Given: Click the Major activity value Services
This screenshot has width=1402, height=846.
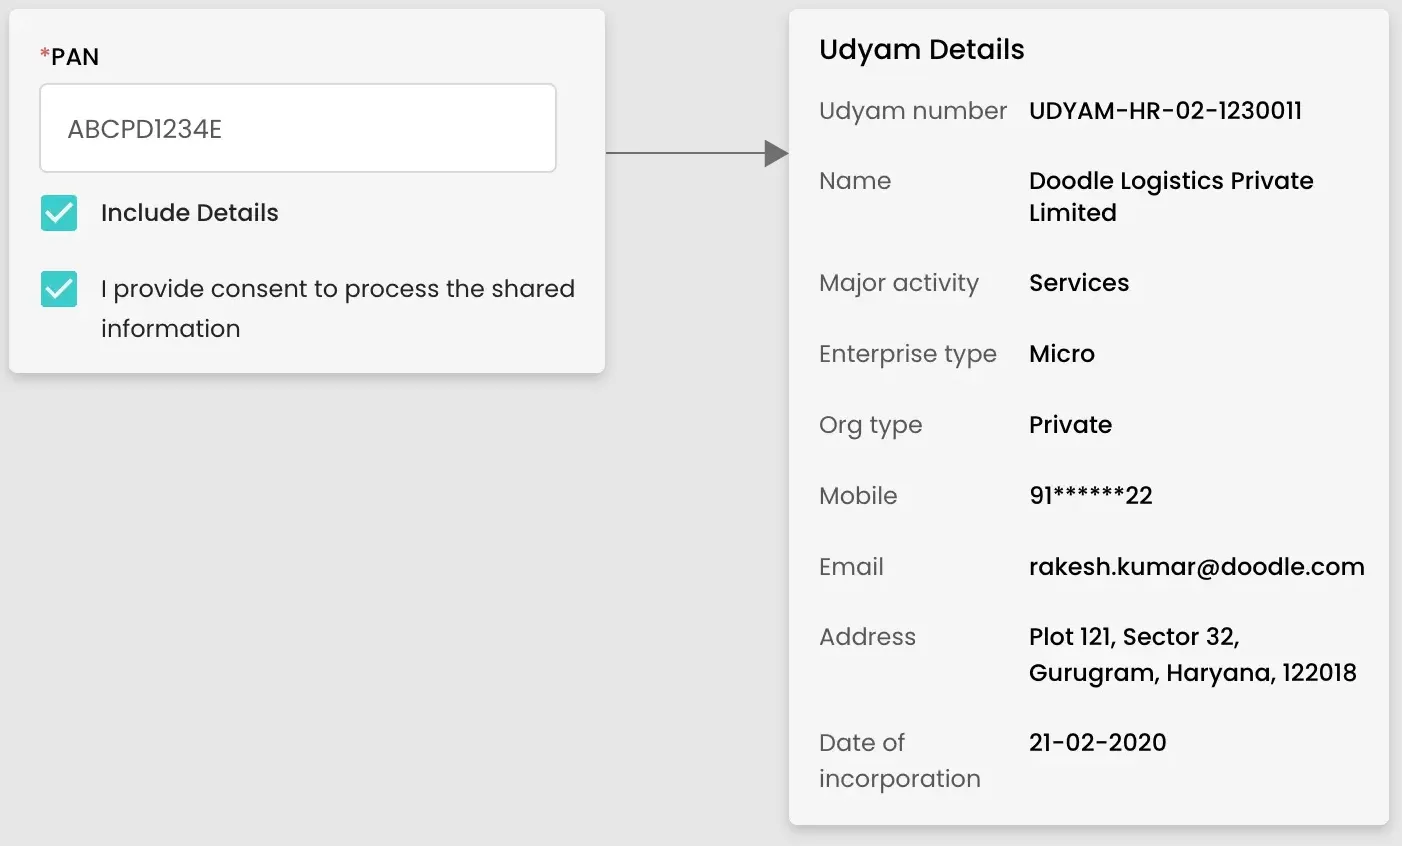Looking at the screenshot, I should point(1078,283).
